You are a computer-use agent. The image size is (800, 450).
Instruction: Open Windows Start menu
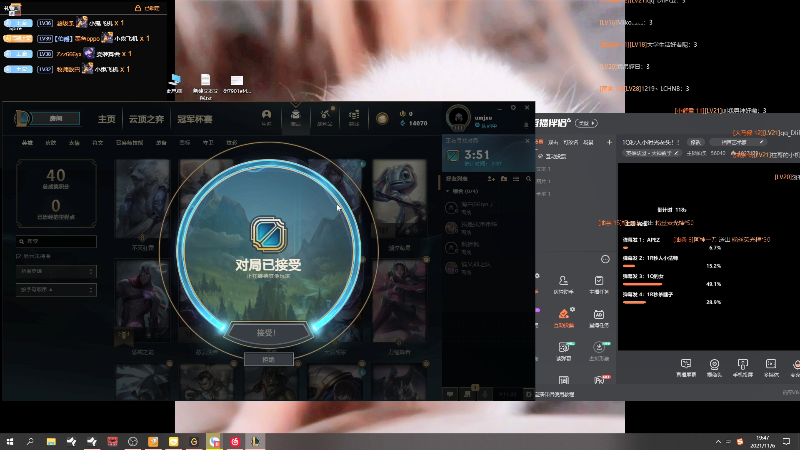click(x=9, y=441)
